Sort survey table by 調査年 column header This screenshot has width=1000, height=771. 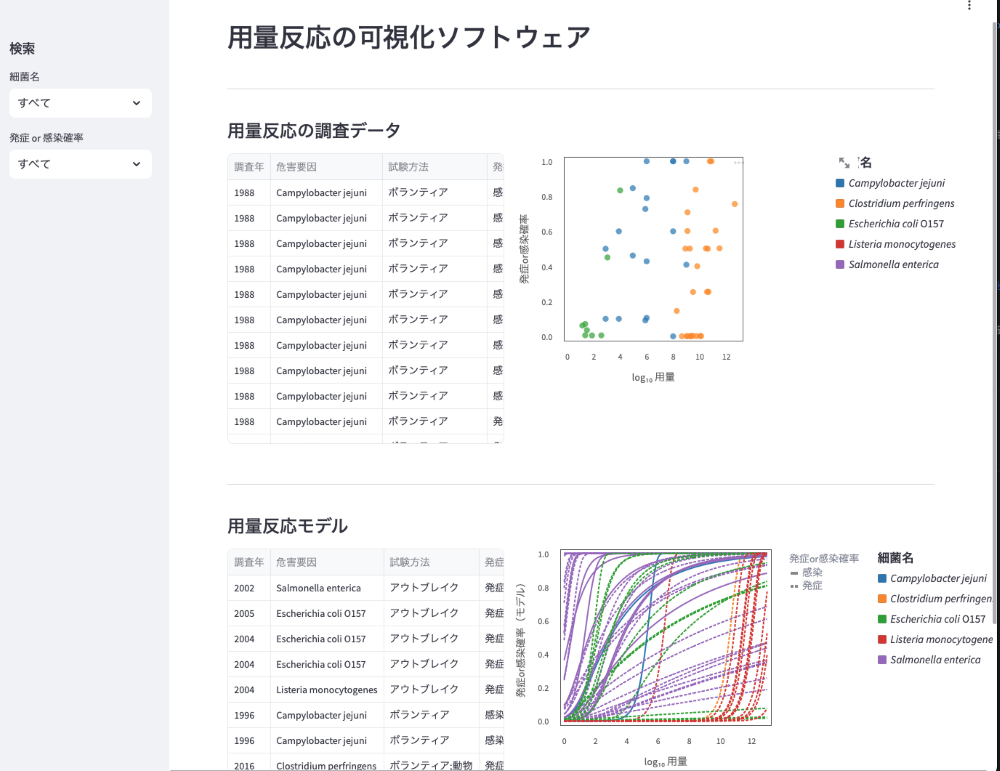249,167
